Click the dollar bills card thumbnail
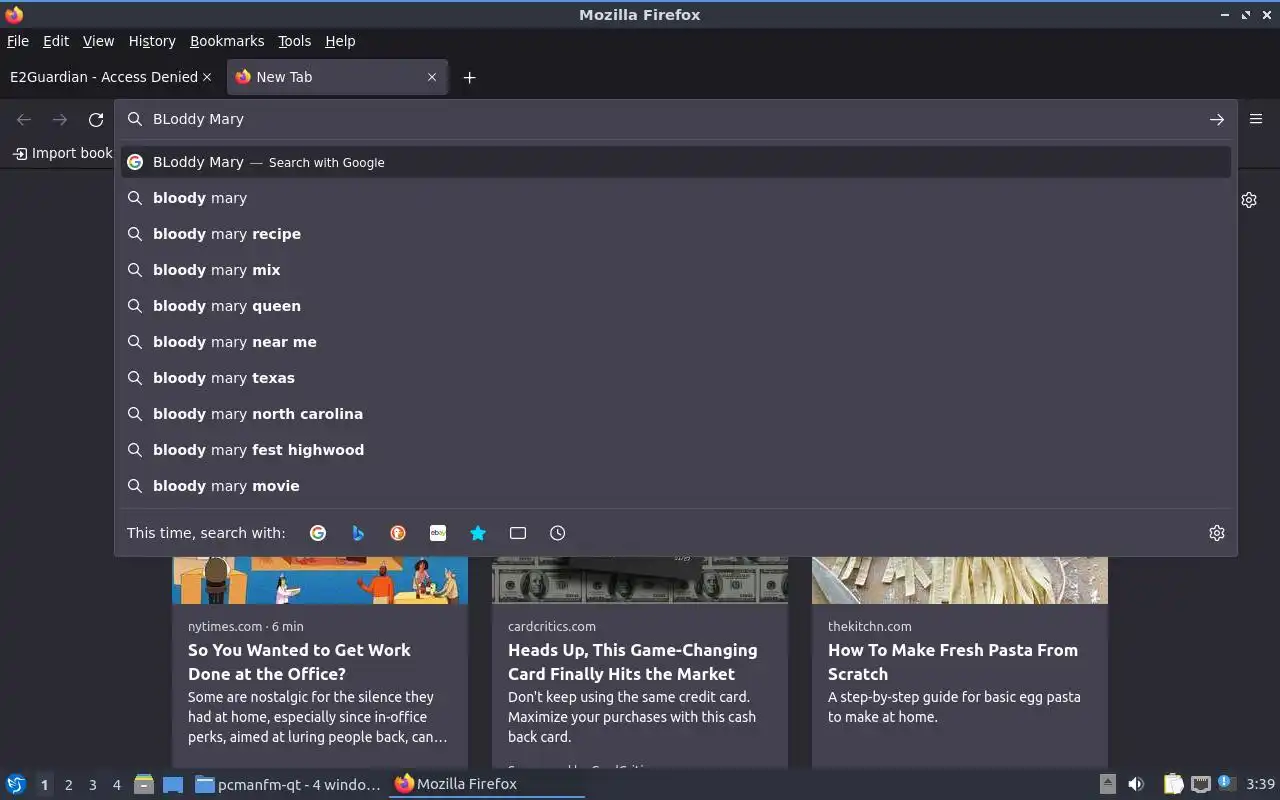This screenshot has width=1280, height=800. coord(640,580)
